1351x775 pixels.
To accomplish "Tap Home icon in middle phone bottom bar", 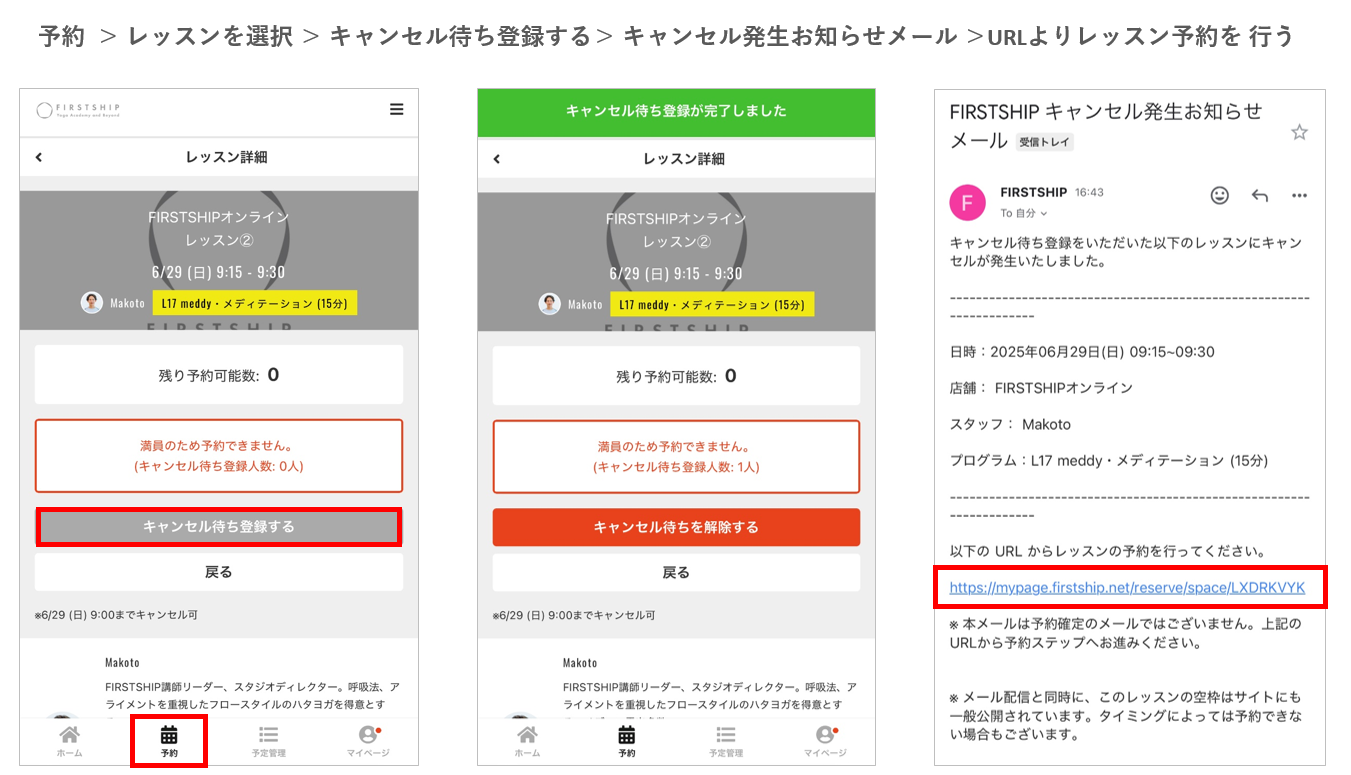I will [x=527, y=740].
